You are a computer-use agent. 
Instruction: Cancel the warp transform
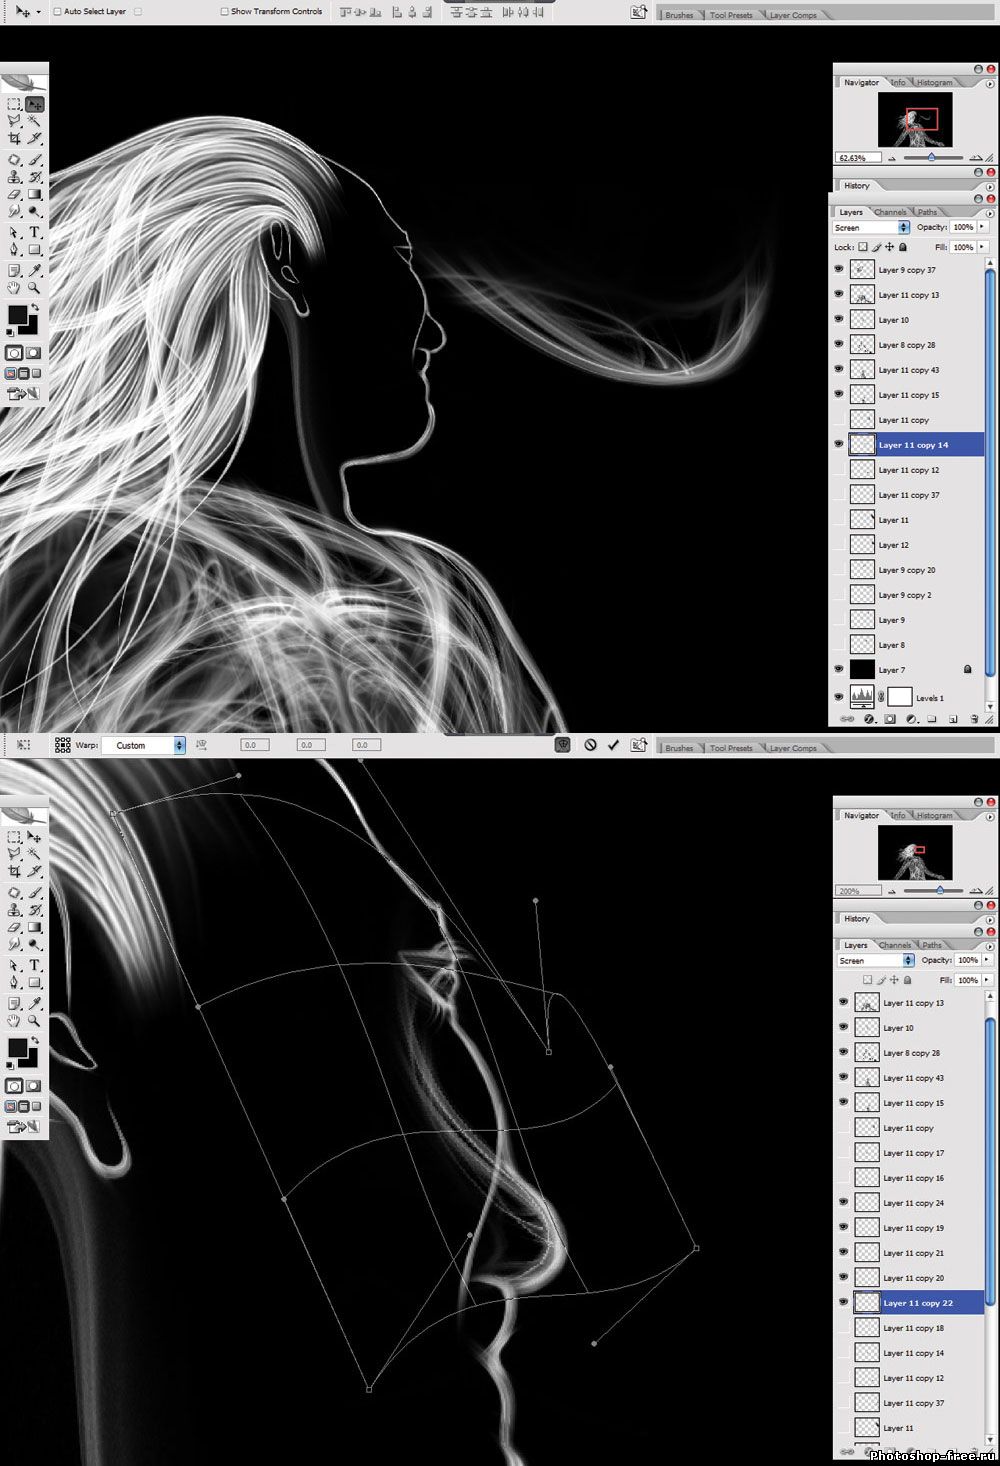[x=591, y=745]
